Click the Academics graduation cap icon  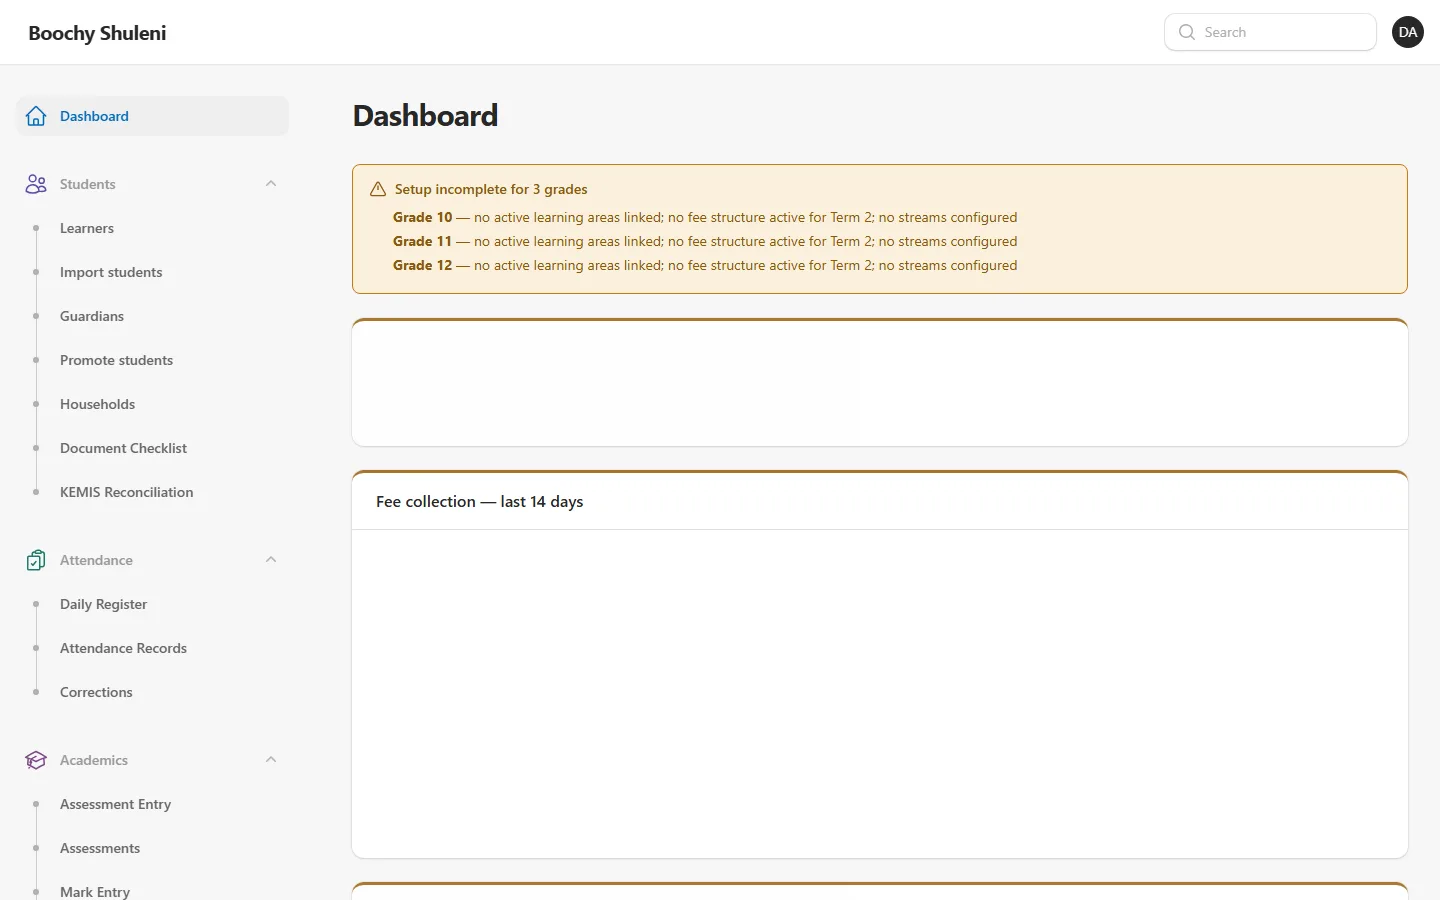pyautogui.click(x=36, y=760)
